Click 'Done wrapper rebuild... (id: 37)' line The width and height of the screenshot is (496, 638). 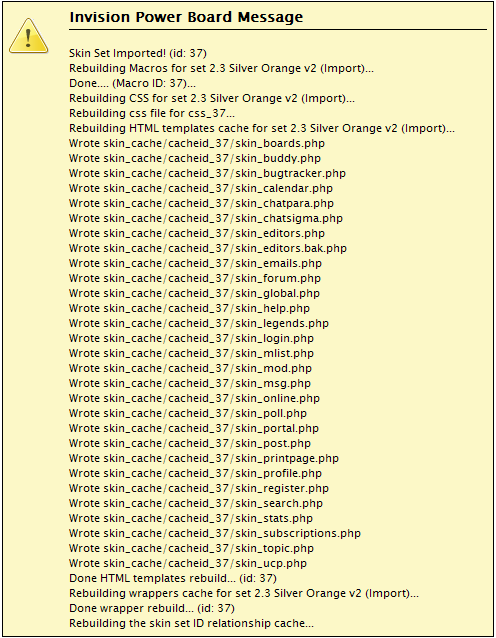(x=152, y=609)
